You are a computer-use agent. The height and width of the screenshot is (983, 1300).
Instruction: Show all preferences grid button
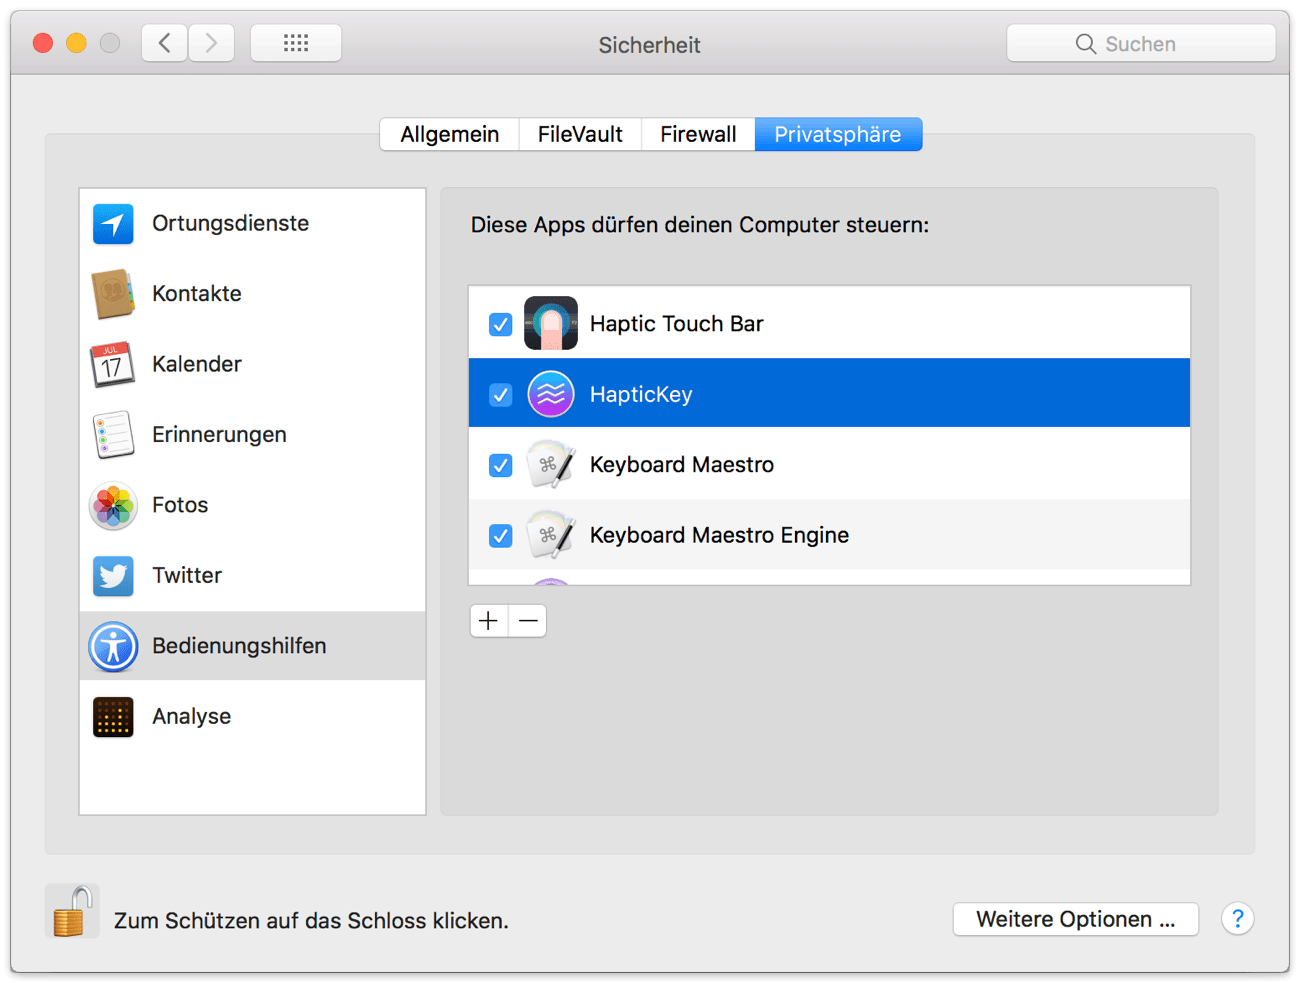click(x=296, y=43)
